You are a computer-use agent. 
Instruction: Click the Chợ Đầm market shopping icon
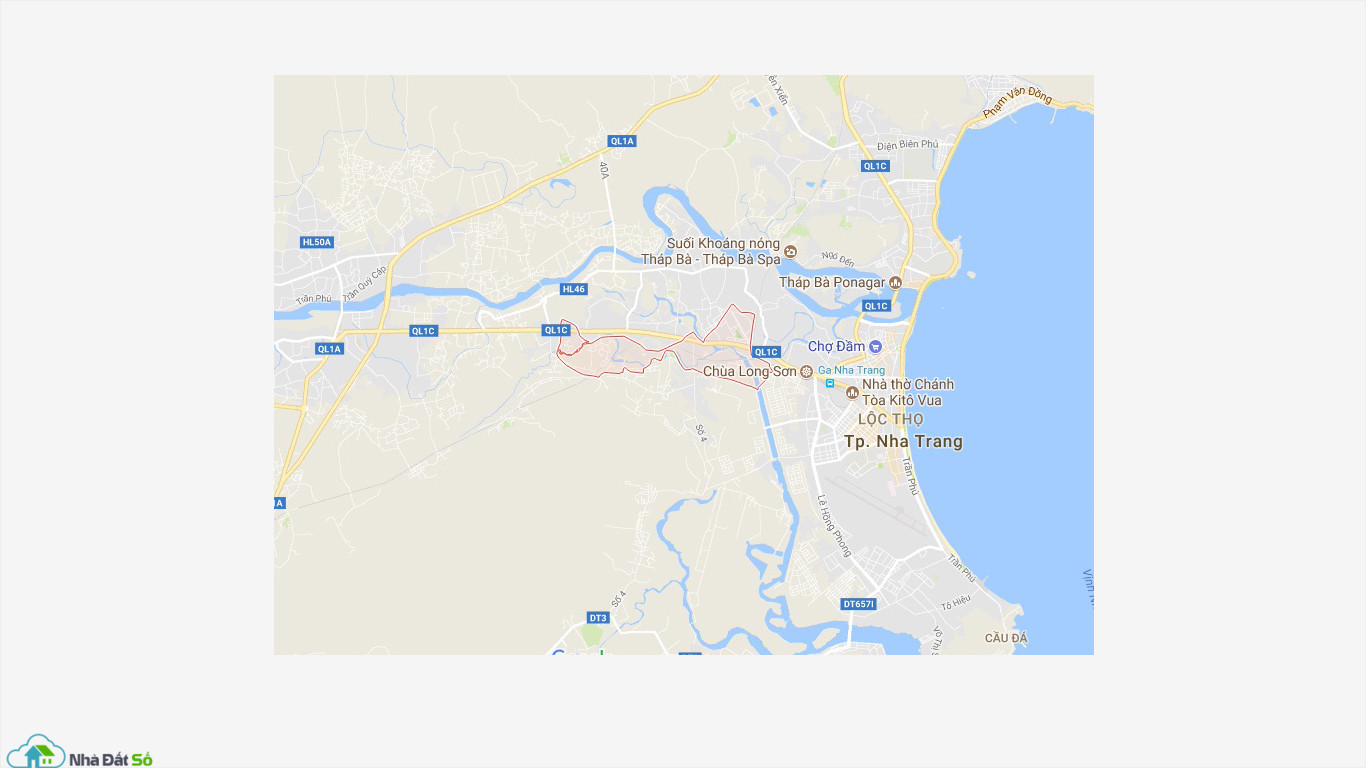coord(876,347)
